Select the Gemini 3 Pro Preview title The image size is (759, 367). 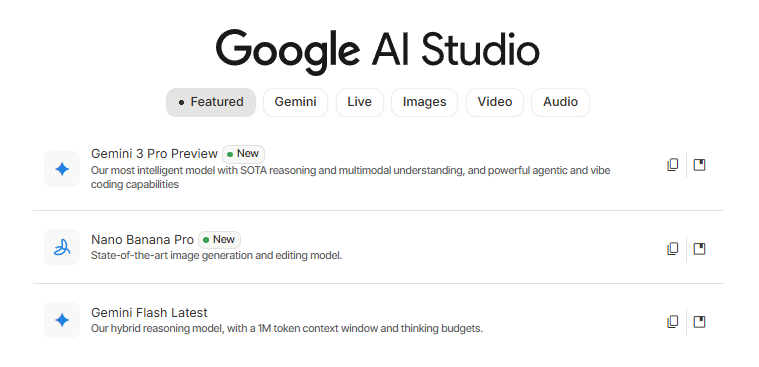[154, 154]
